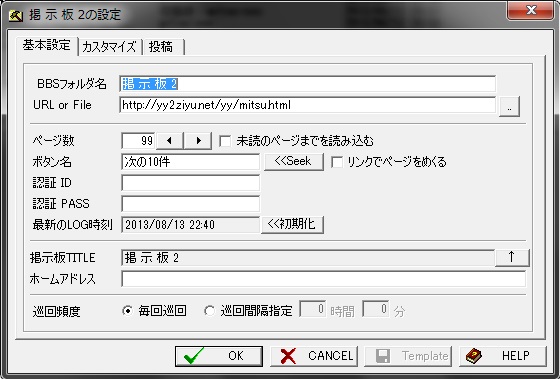
Task: Browse for a file with the '..' button
Action: [x=509, y=106]
